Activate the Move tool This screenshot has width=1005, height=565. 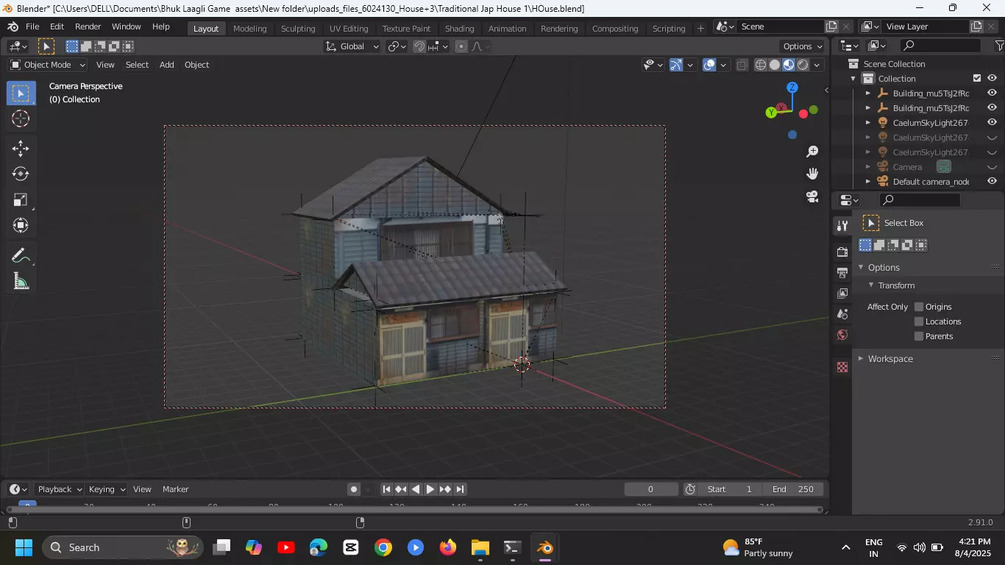point(20,149)
